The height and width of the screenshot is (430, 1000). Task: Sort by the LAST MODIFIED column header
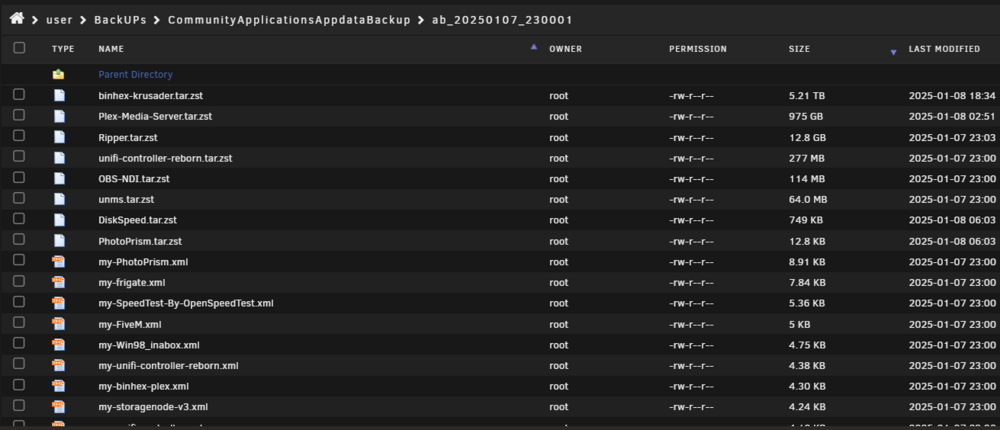click(945, 49)
